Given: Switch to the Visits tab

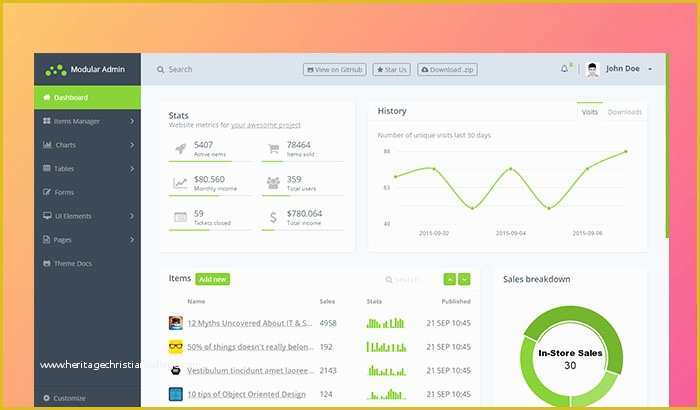Looking at the screenshot, I should (x=589, y=112).
